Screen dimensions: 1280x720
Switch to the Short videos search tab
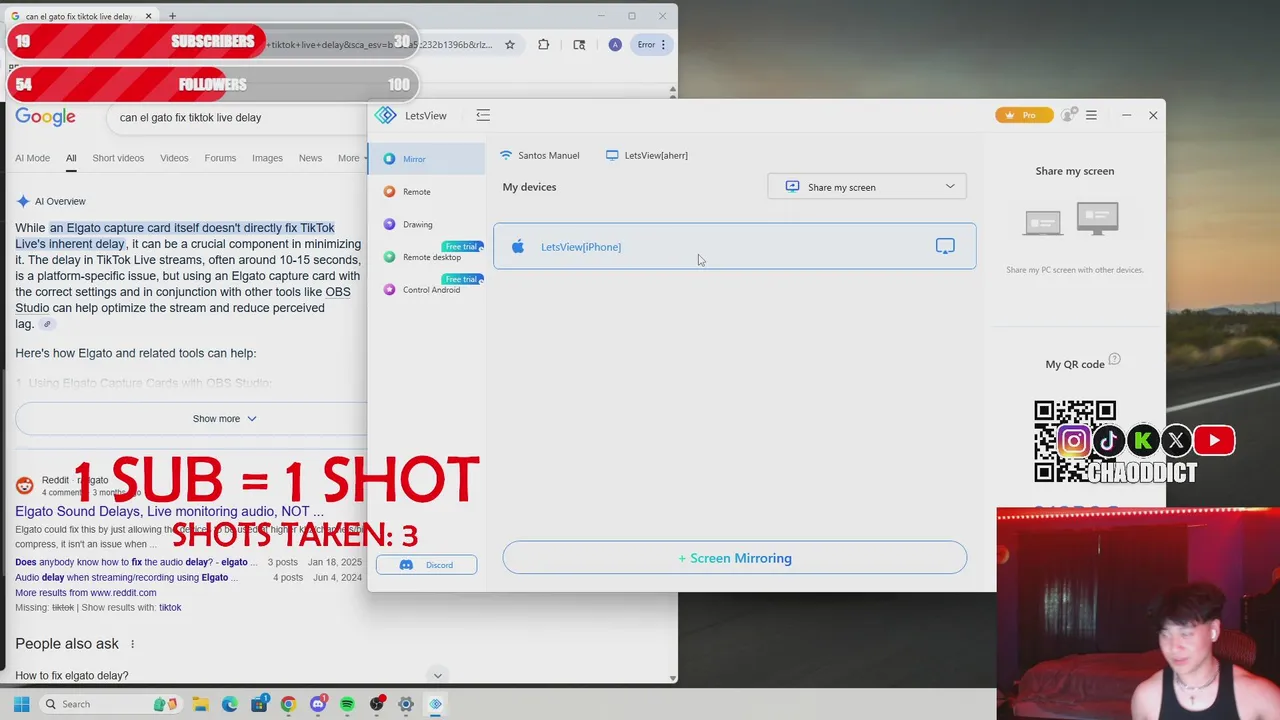tap(118, 158)
